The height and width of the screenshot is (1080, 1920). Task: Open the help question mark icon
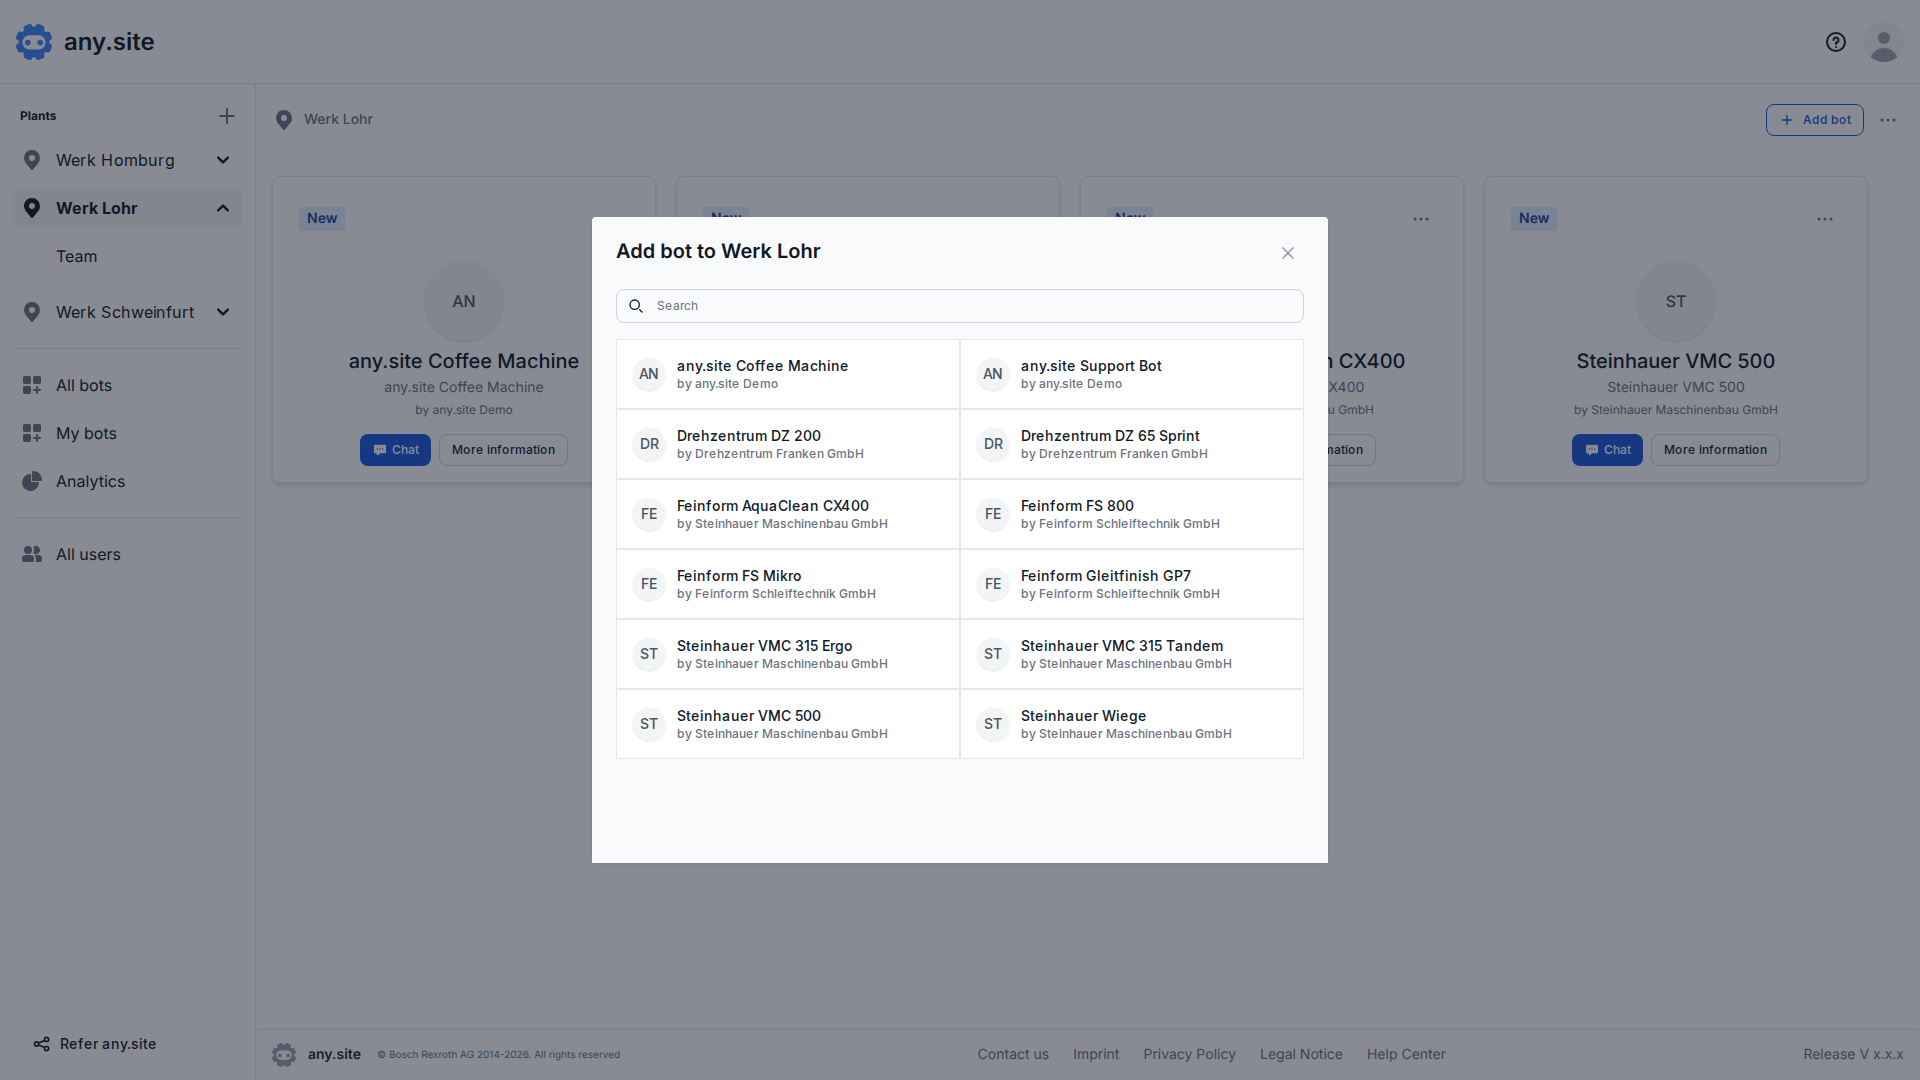point(1836,42)
